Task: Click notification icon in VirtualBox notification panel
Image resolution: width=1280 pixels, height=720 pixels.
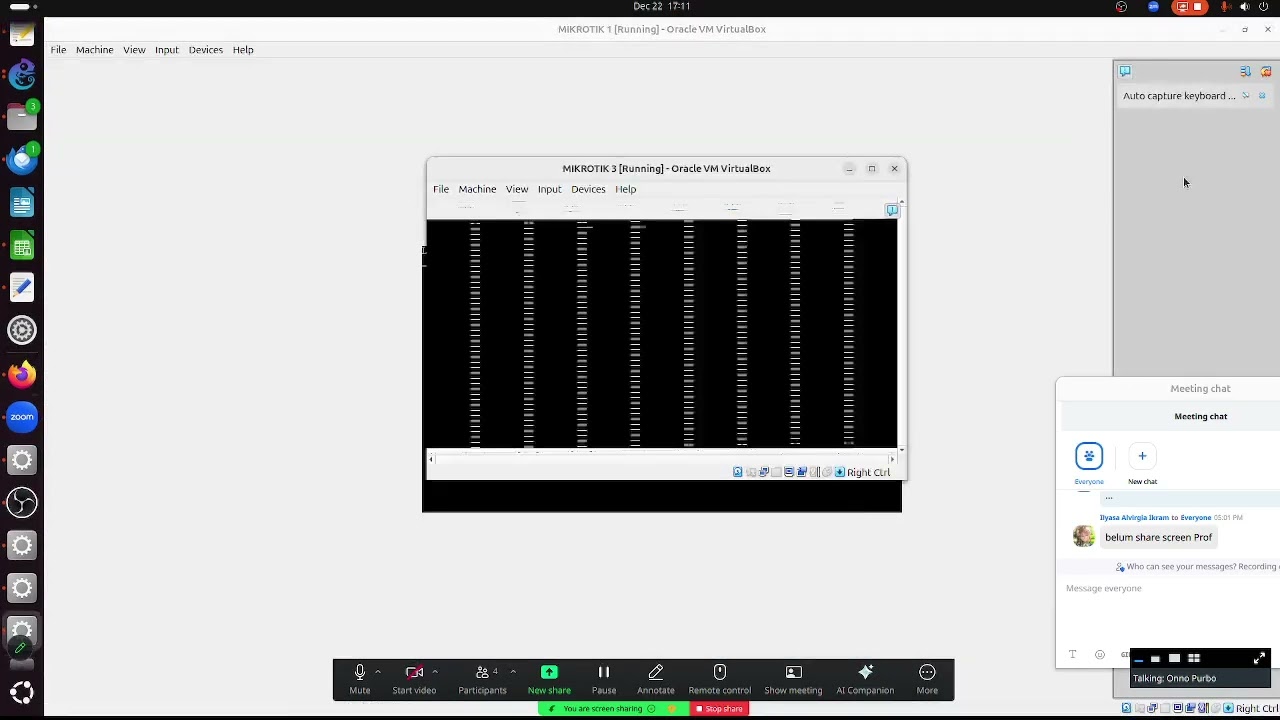Action: coord(1125,71)
